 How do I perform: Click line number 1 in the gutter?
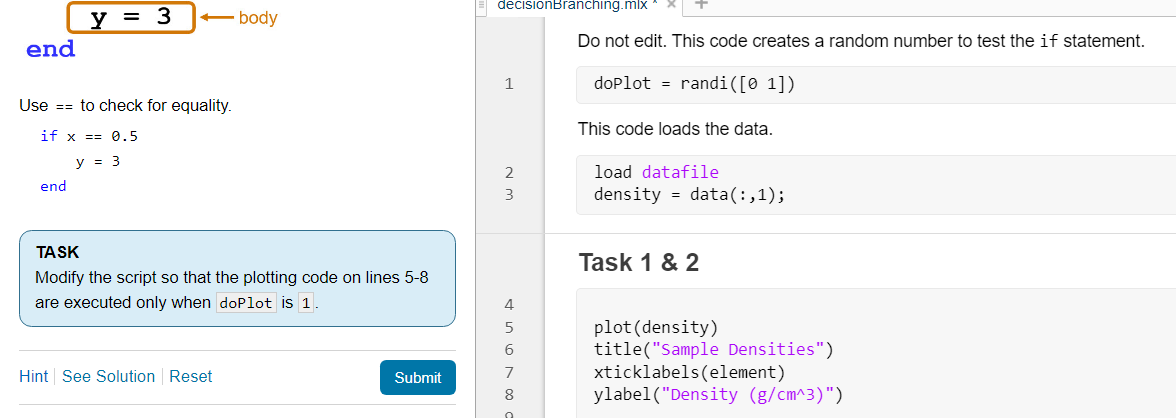pyautogui.click(x=509, y=84)
